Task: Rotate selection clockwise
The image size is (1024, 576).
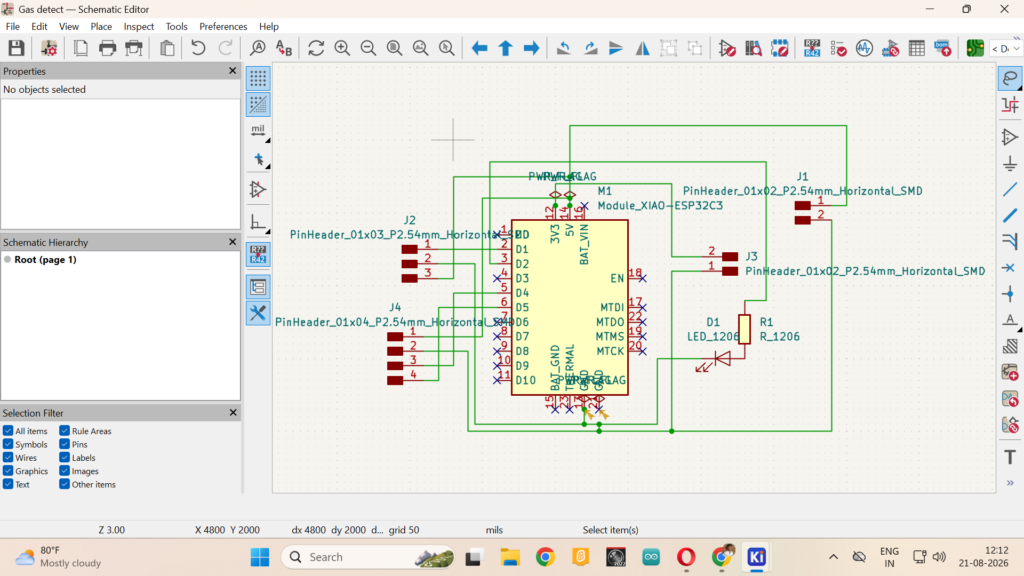Action: point(590,48)
